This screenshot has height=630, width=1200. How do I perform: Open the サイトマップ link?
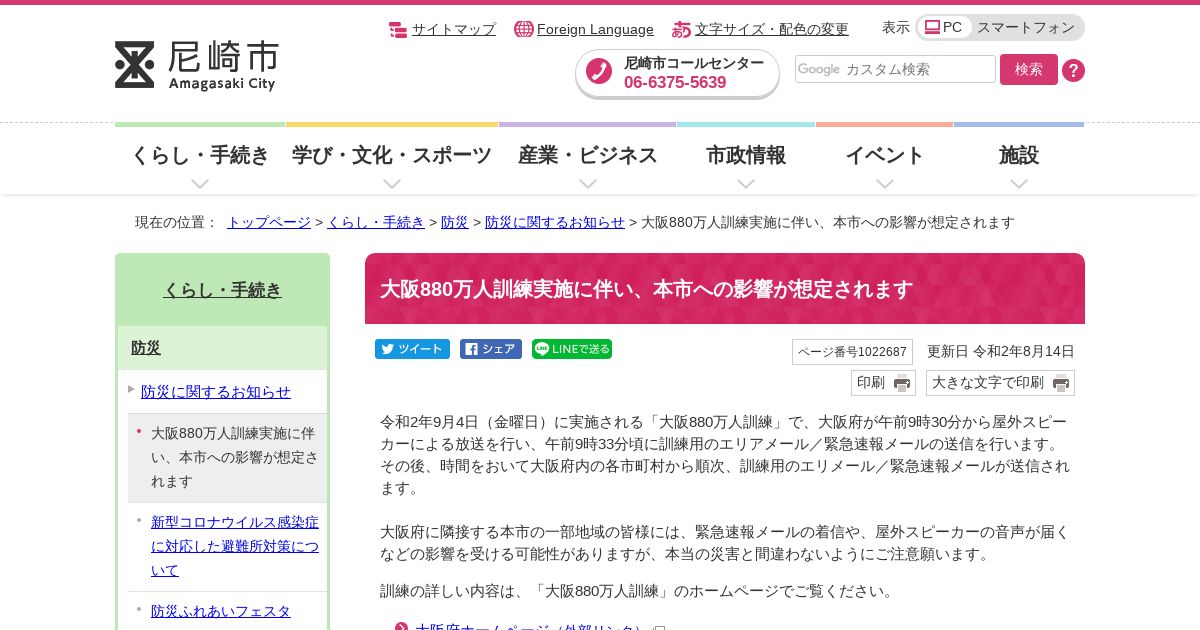(454, 29)
